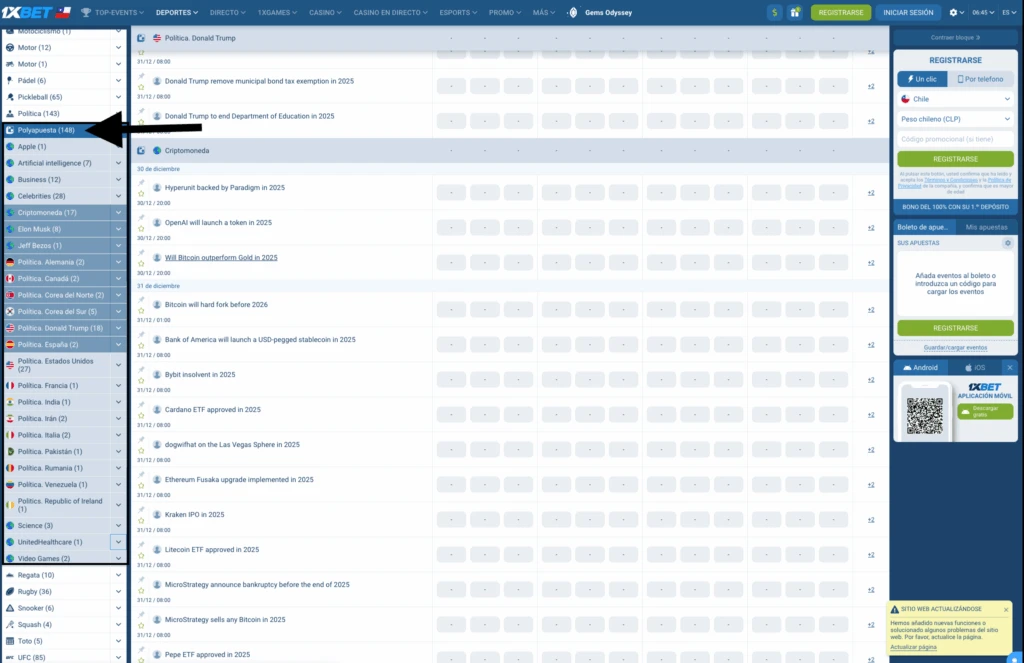This screenshot has height=663, width=1024.
Task: Expand the Celebrities (28) category
Action: (x=118, y=196)
